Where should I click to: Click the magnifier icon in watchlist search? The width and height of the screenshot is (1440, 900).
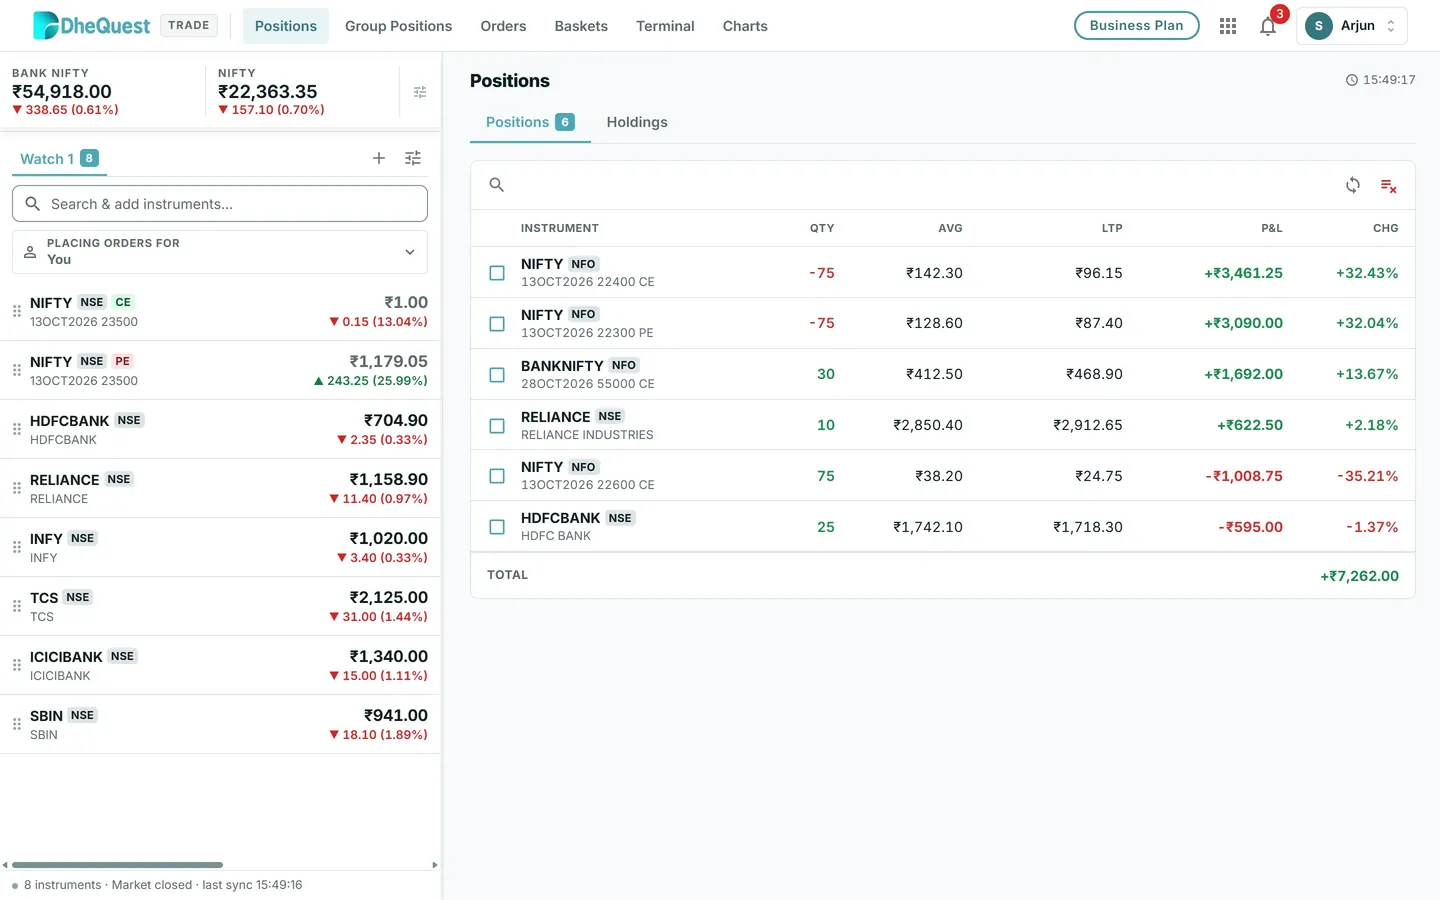(33, 204)
